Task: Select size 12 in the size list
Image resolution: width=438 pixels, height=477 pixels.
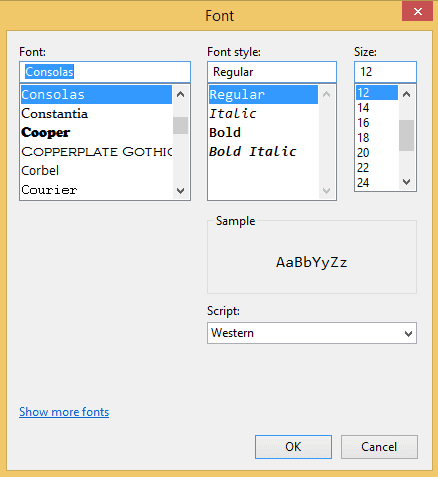Action: click(377, 93)
